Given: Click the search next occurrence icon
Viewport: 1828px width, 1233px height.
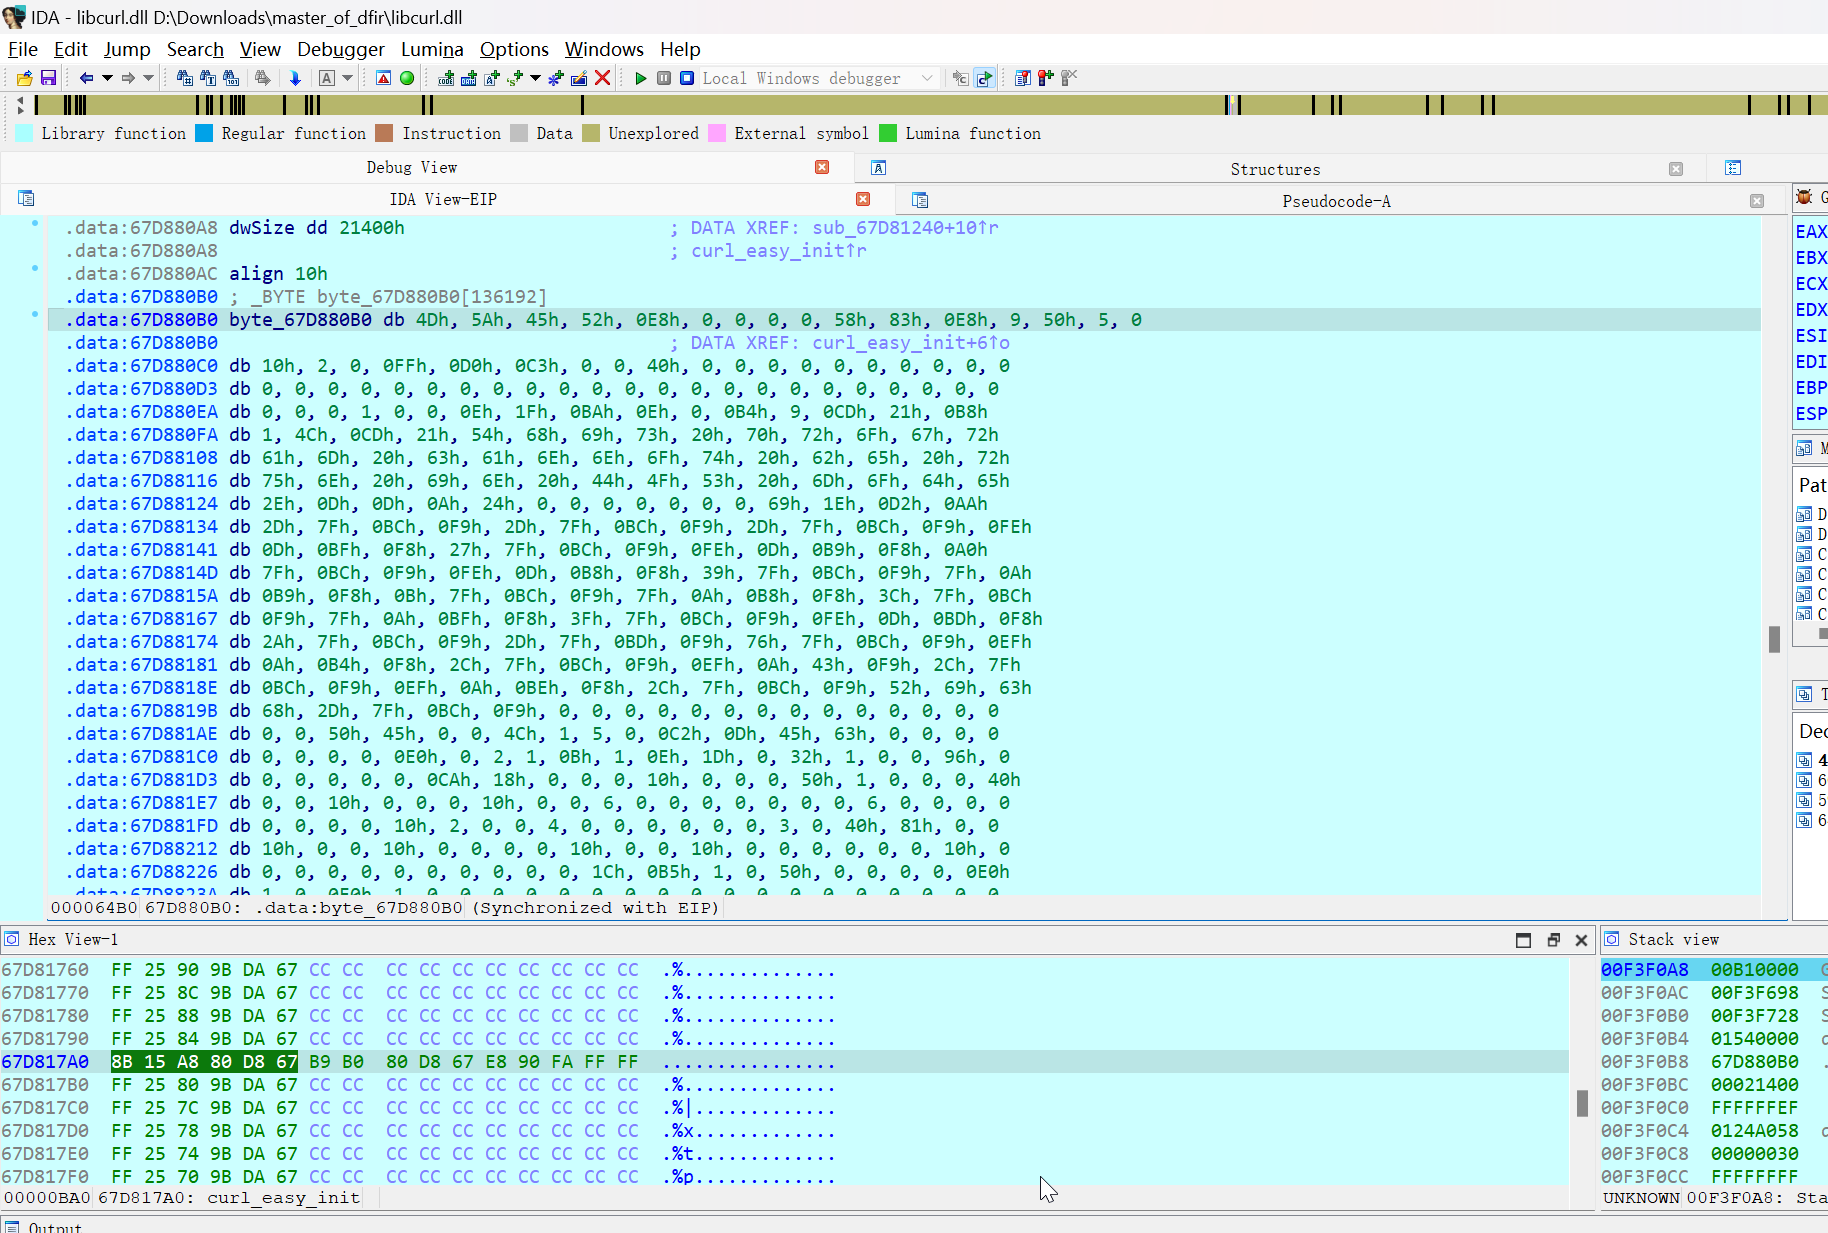Looking at the screenshot, I should (x=263, y=78).
